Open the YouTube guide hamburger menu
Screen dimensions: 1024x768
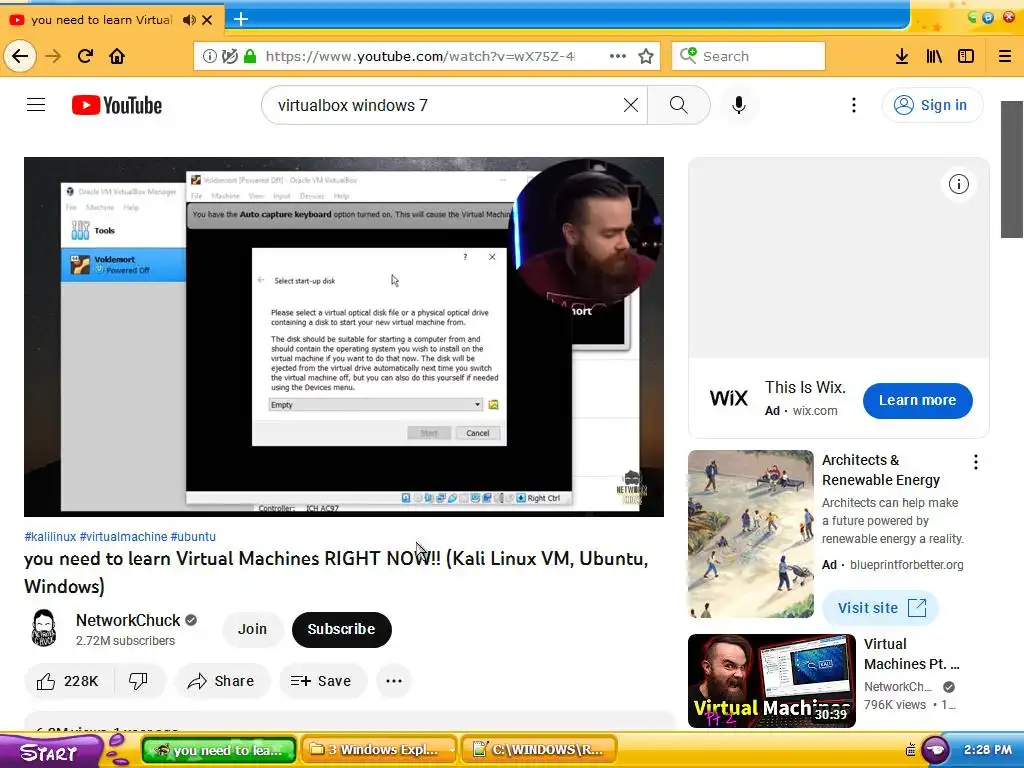click(x=36, y=104)
